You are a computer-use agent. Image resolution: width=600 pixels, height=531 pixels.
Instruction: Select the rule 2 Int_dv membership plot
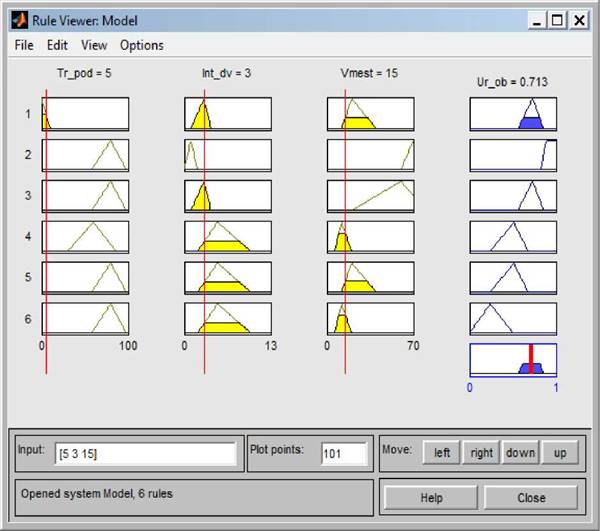tap(228, 155)
